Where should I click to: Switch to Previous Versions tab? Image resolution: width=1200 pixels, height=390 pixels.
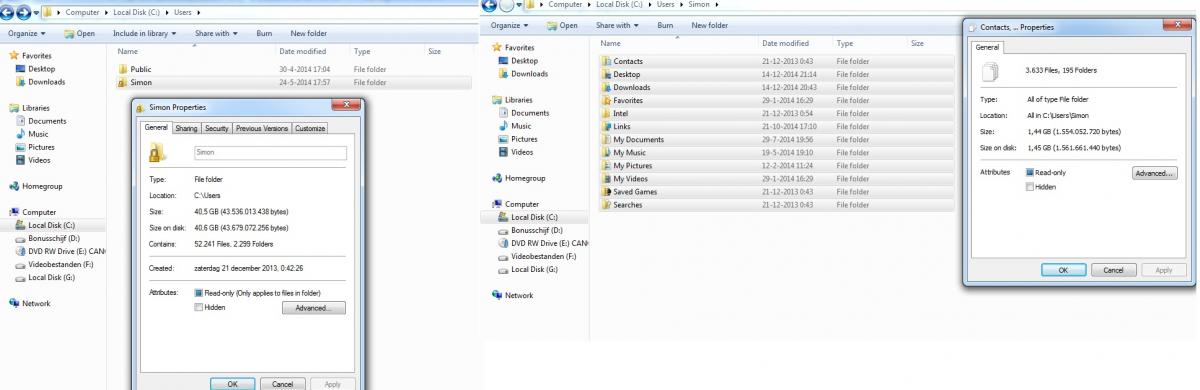(x=262, y=128)
